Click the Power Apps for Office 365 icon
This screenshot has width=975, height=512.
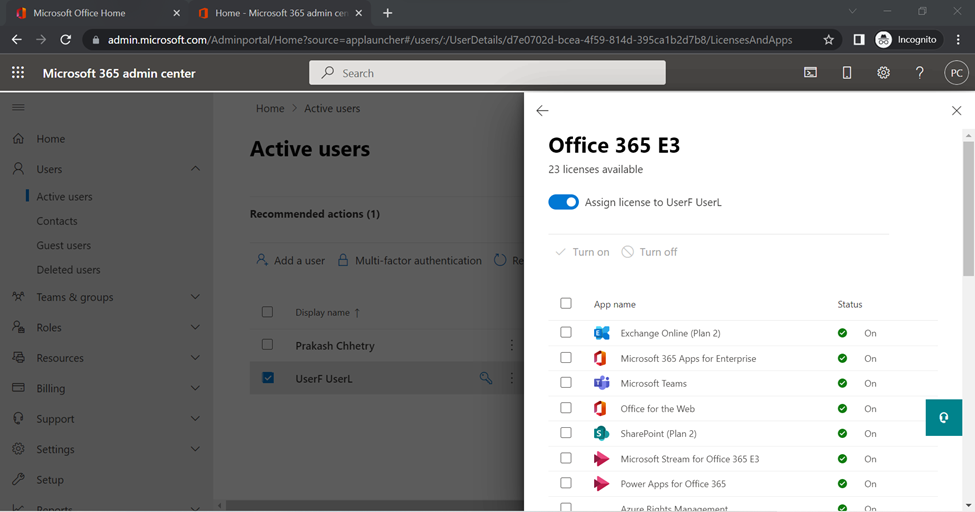click(601, 483)
